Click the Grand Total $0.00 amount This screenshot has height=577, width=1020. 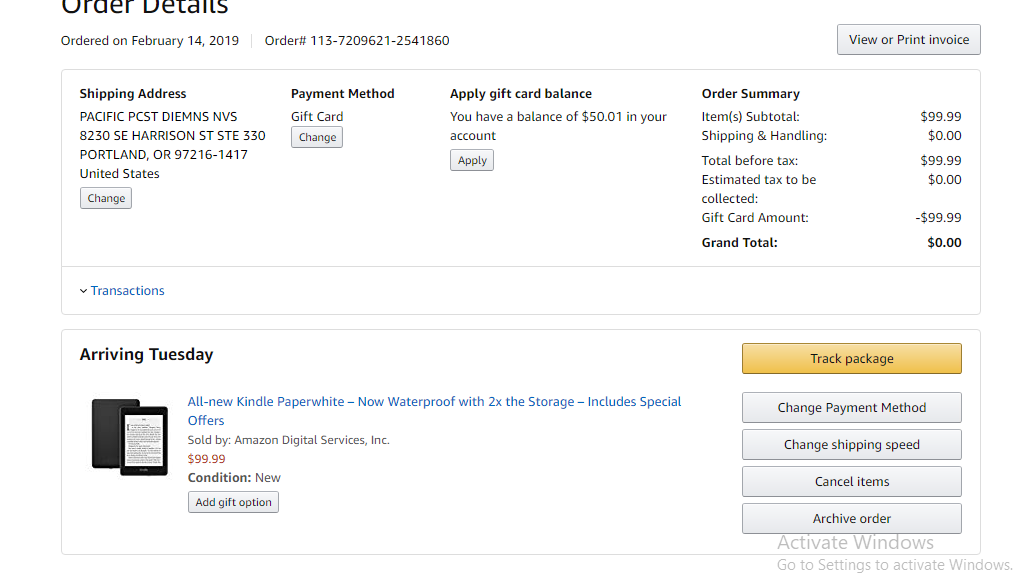(x=944, y=243)
